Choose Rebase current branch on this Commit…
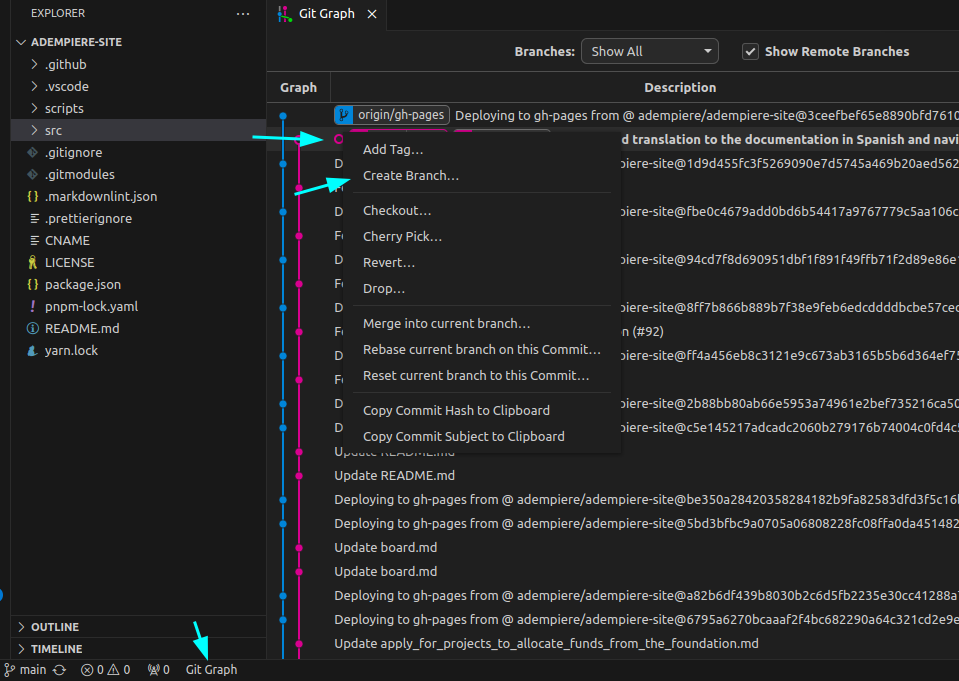 point(482,349)
